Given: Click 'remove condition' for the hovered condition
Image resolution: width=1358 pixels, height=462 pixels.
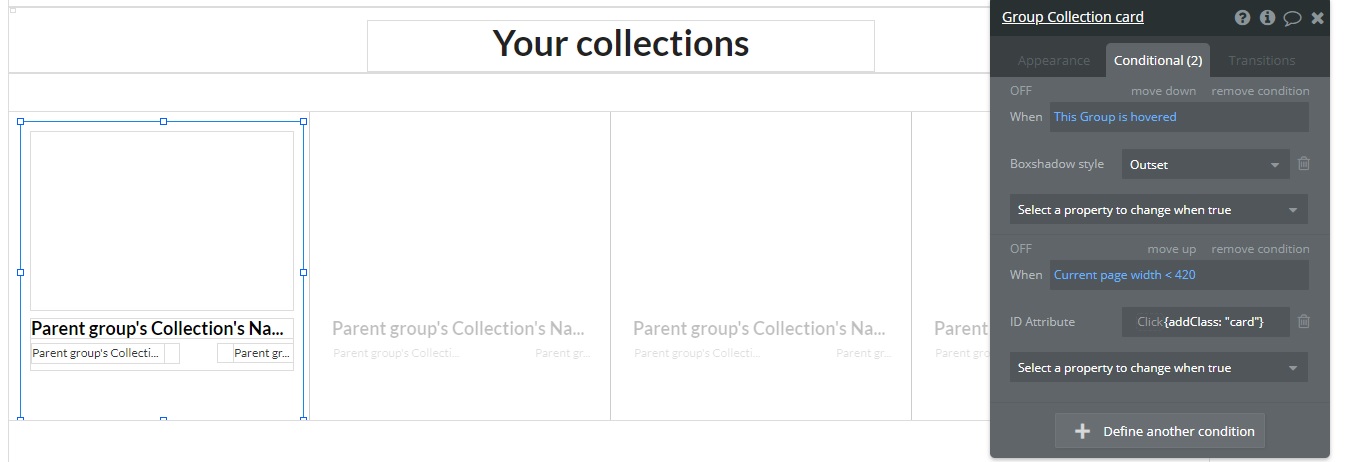Looking at the screenshot, I should [1260, 91].
